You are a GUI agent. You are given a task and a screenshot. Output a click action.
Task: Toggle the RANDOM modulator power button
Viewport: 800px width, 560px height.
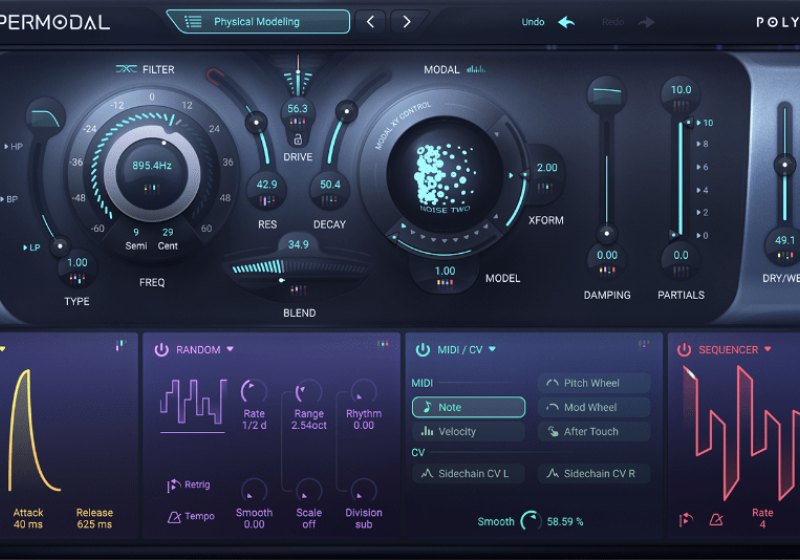click(x=161, y=350)
